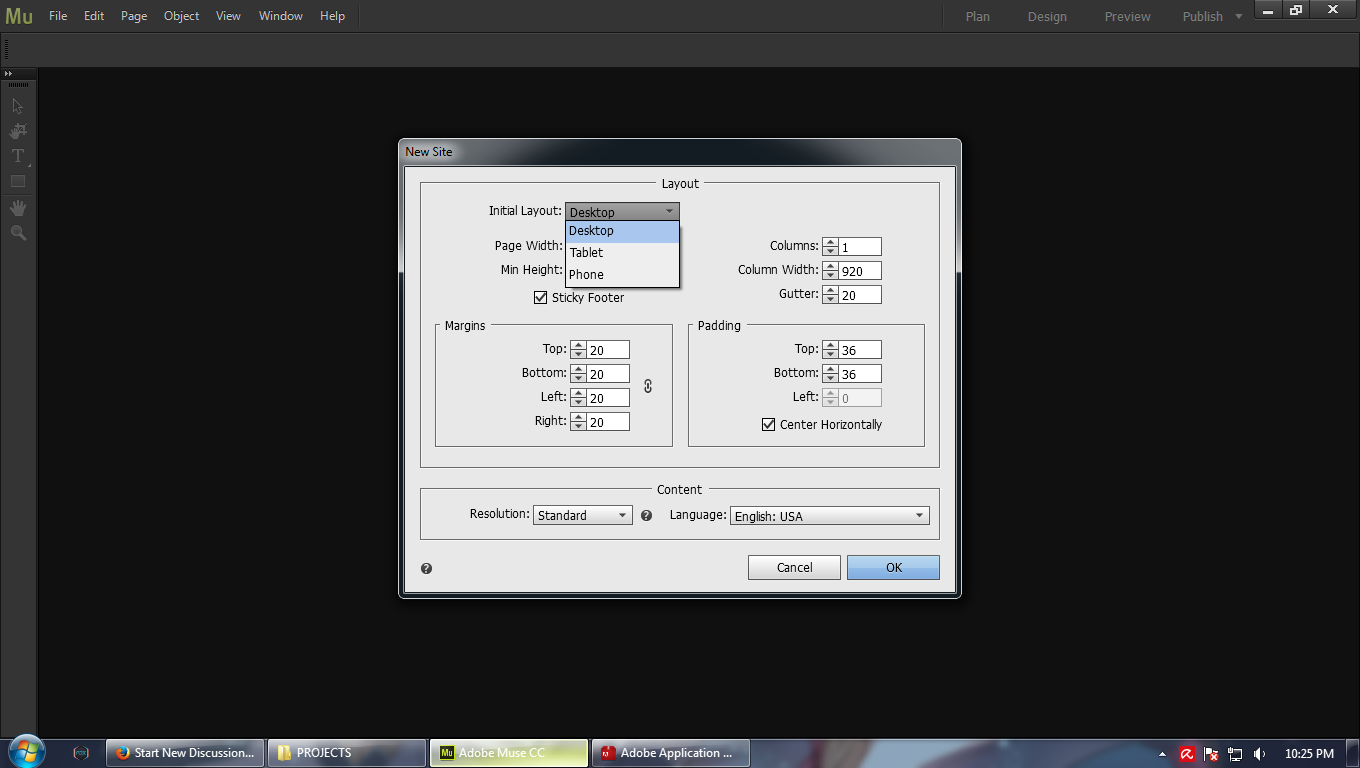The height and width of the screenshot is (768, 1360).
Task: Open the volume speaker icon
Action: point(1259,754)
